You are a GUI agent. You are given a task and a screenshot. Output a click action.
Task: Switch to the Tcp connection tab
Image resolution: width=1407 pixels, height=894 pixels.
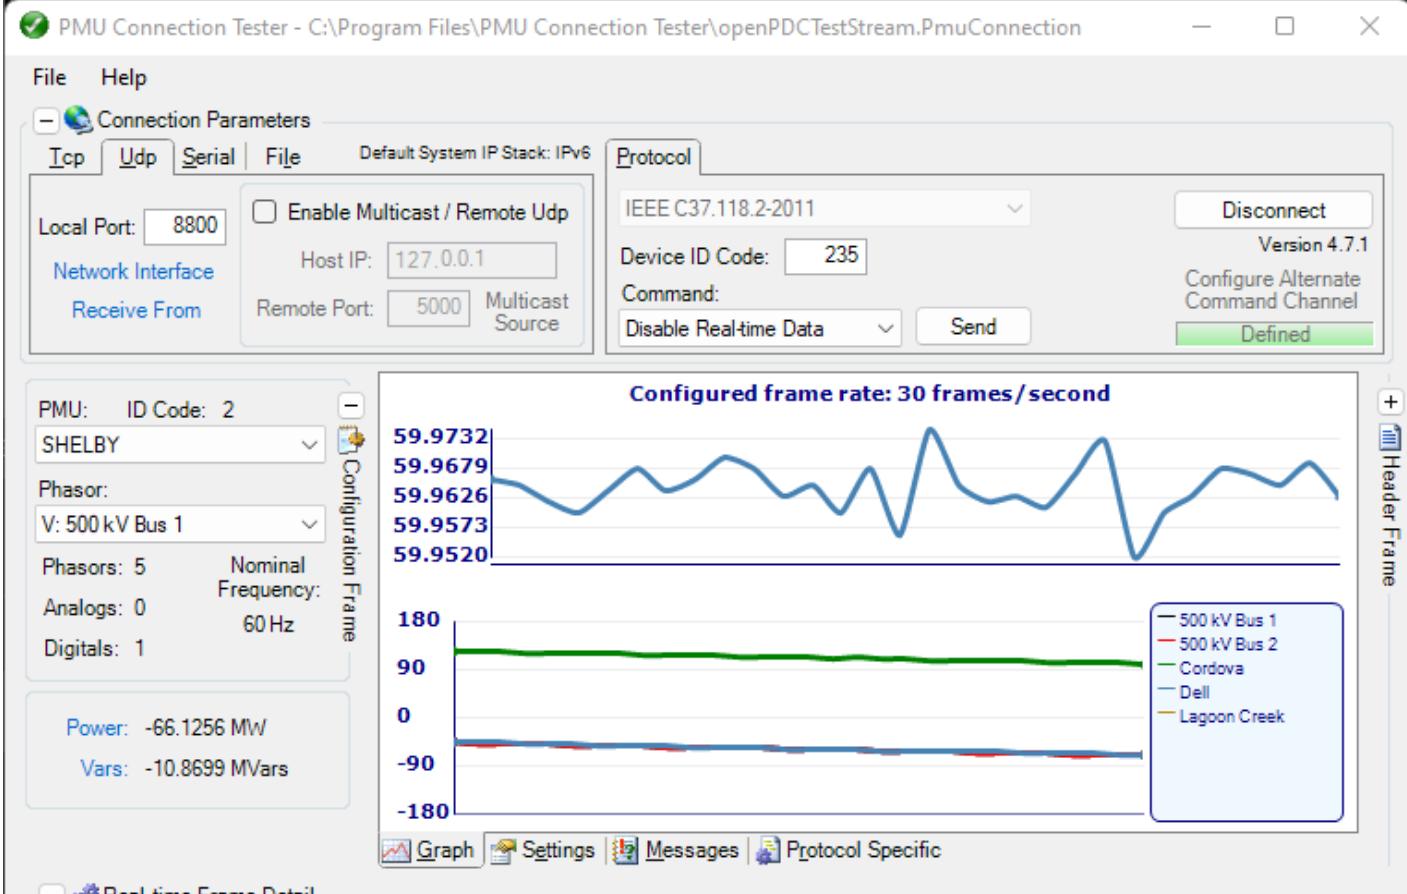[66, 157]
